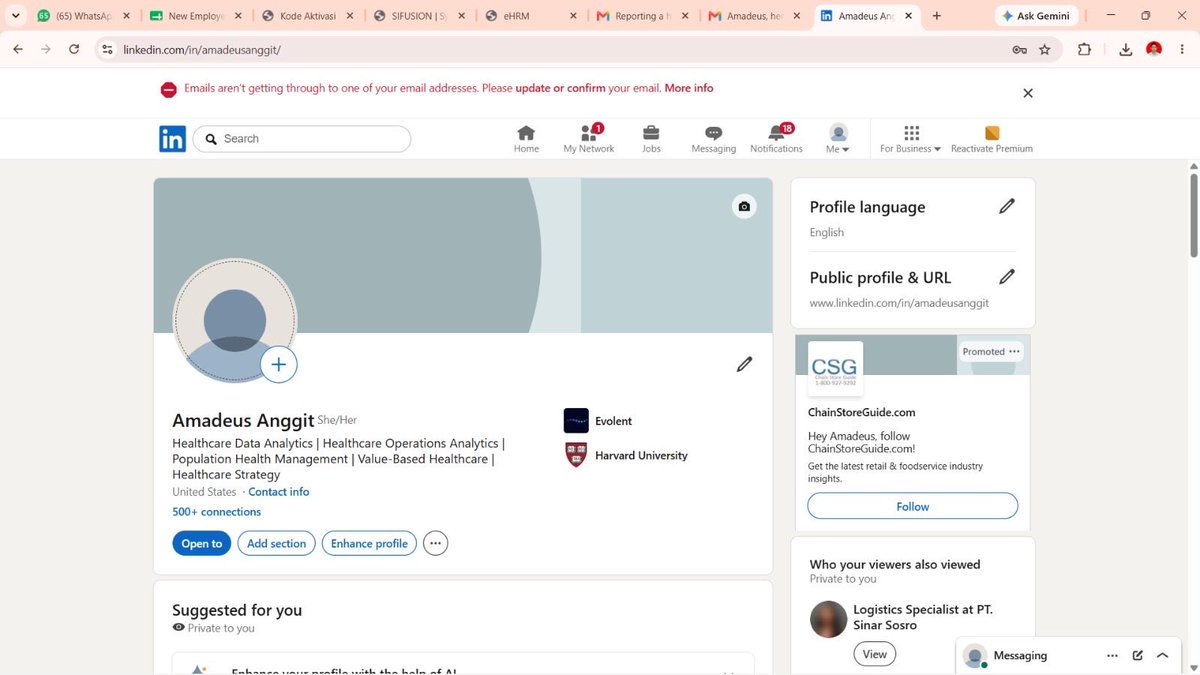The height and width of the screenshot is (675, 1200).
Task: Edit intro section pencil icon
Action: click(744, 364)
